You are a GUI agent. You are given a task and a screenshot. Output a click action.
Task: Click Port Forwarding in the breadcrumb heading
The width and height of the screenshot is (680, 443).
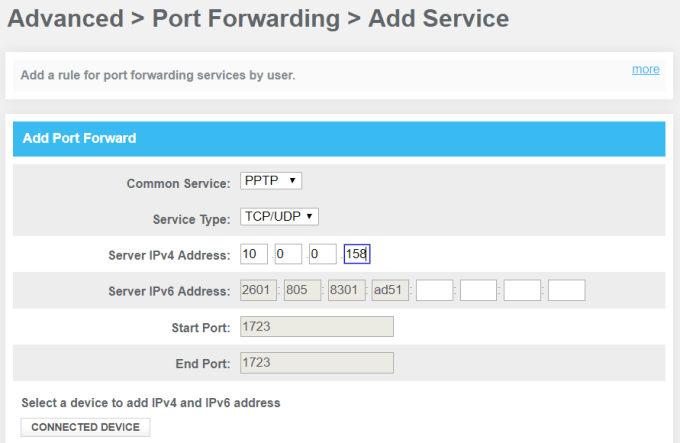(x=246, y=18)
